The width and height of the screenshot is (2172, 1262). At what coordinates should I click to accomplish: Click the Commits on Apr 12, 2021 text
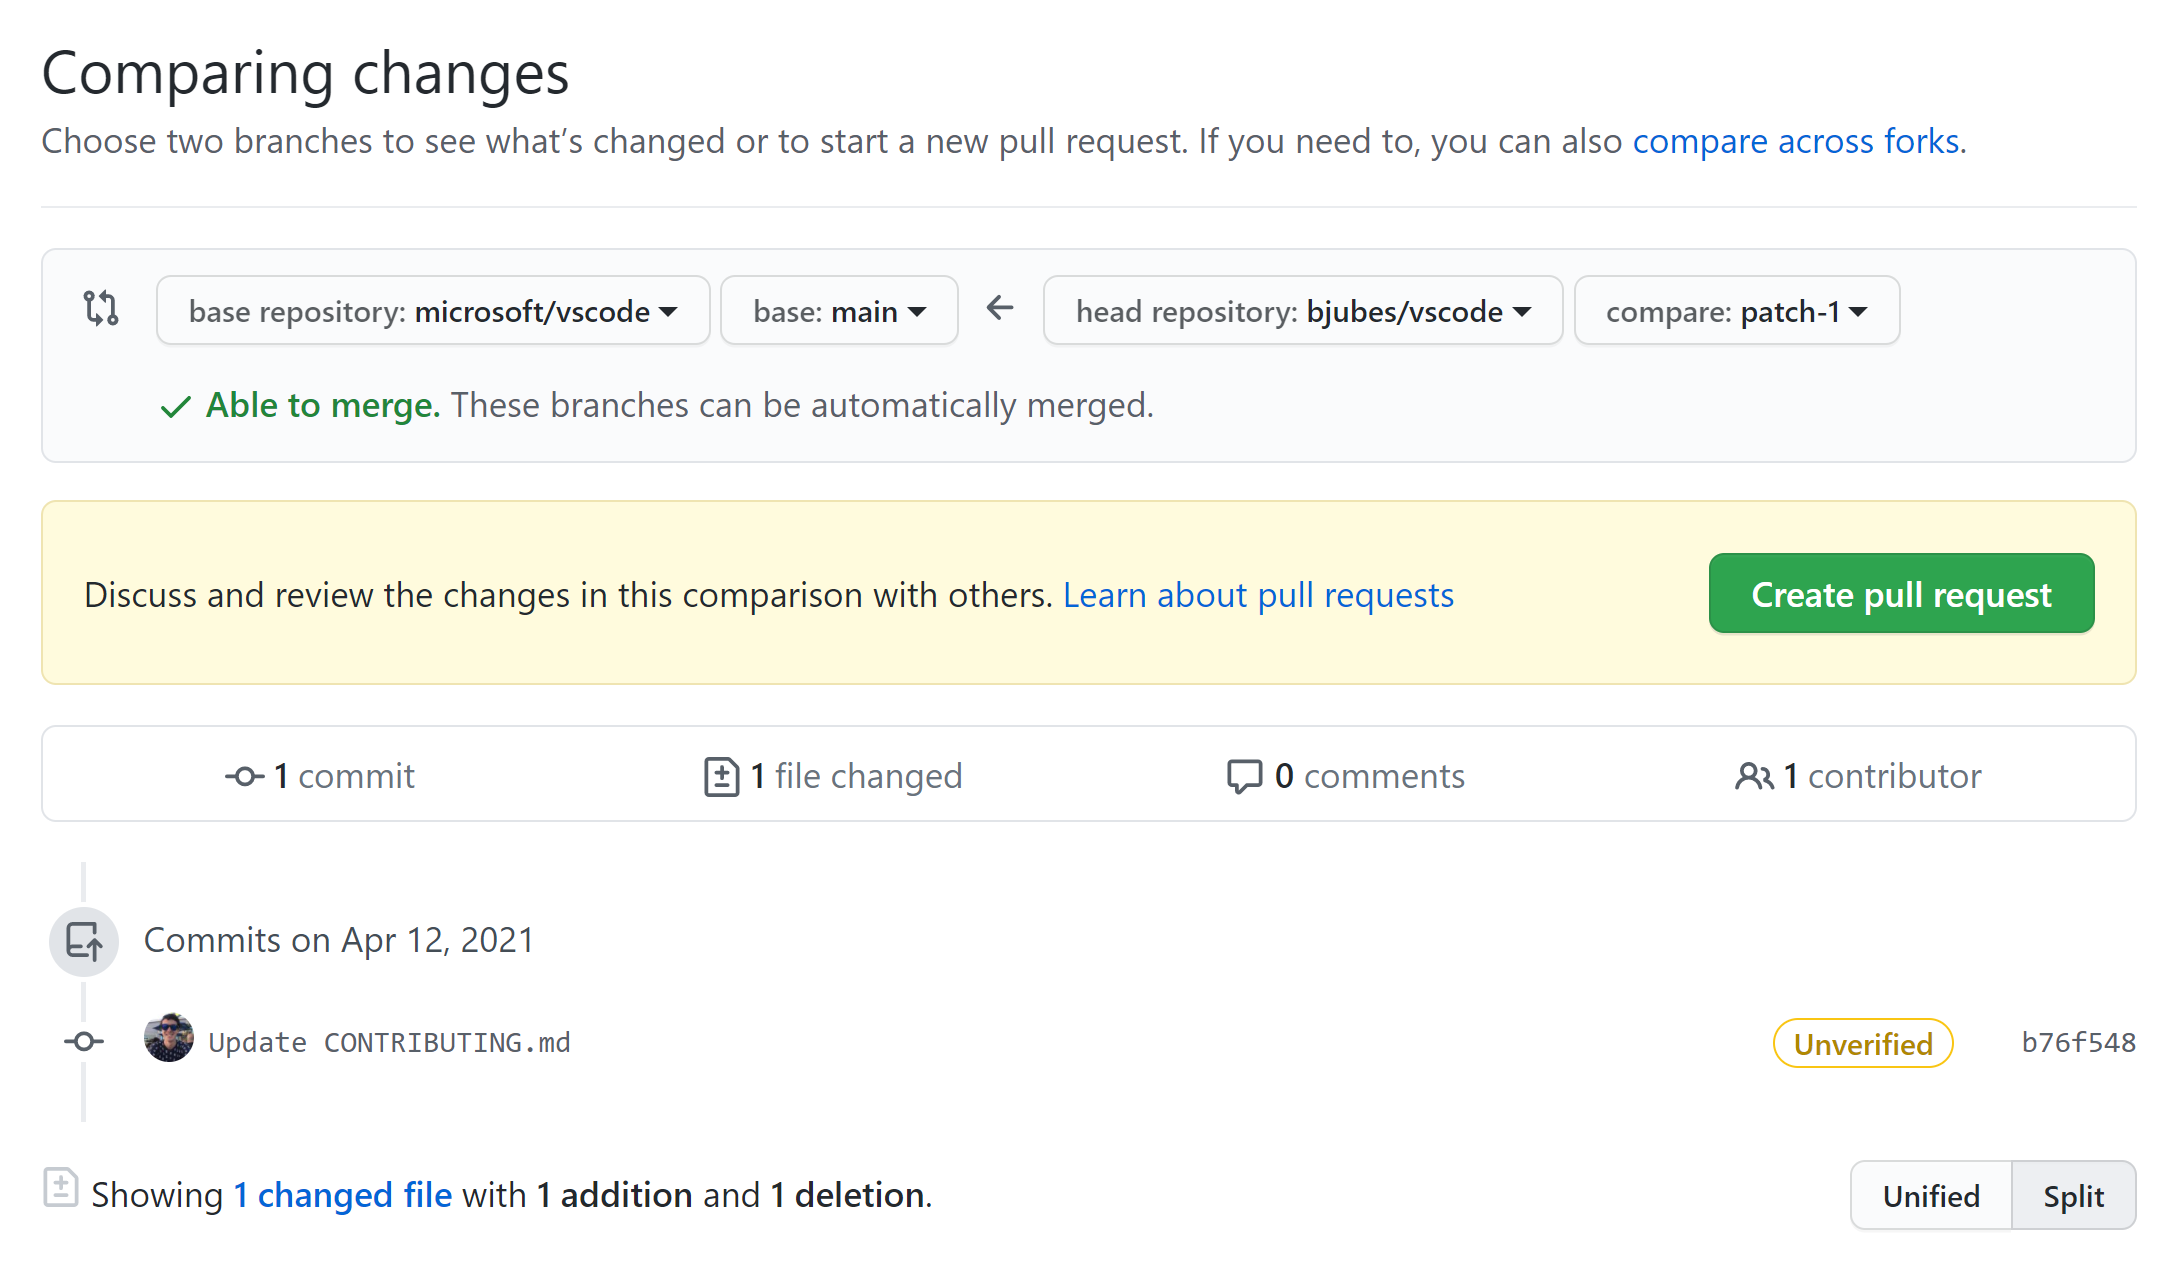[x=339, y=940]
